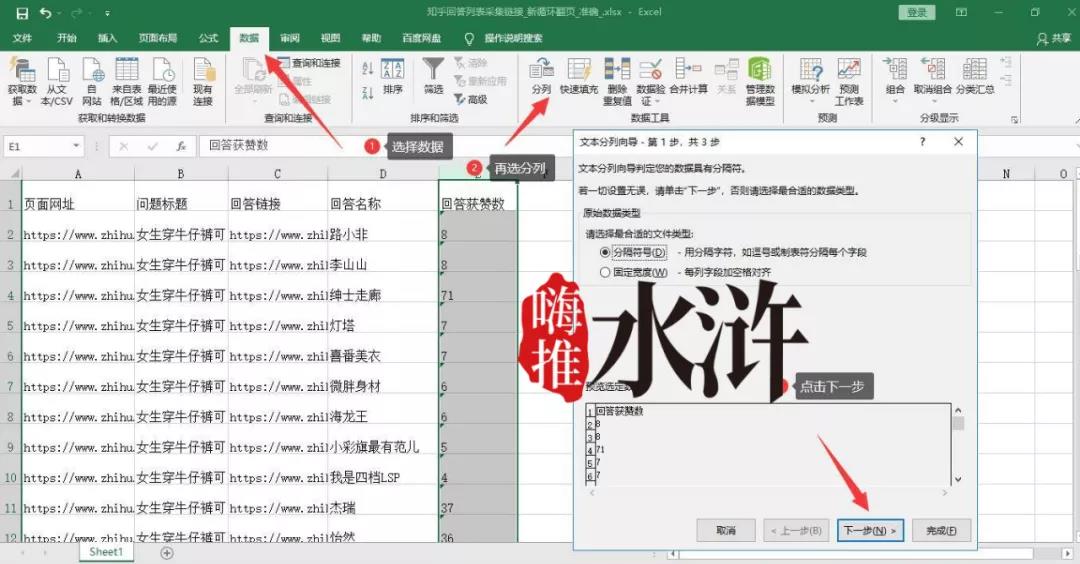Click the Undo arrow in title bar
1080x564 pixels.
[45, 13]
